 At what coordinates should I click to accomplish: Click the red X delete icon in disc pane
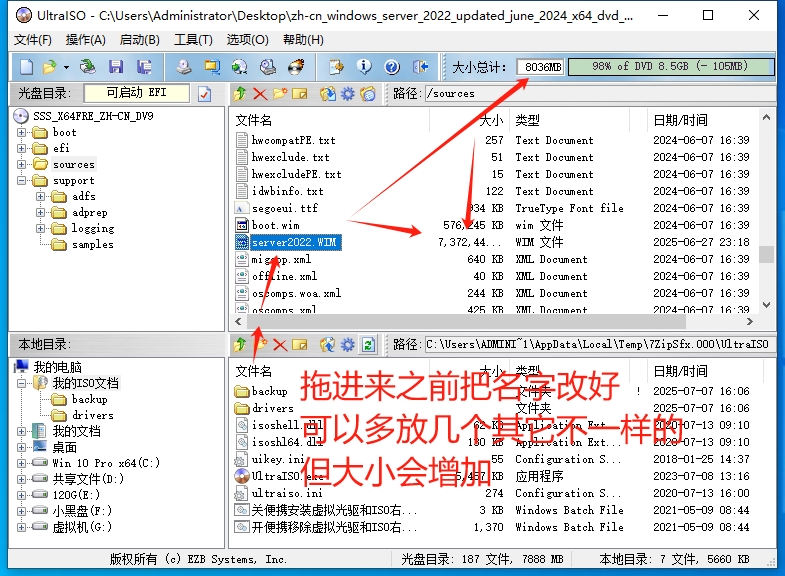[259, 94]
